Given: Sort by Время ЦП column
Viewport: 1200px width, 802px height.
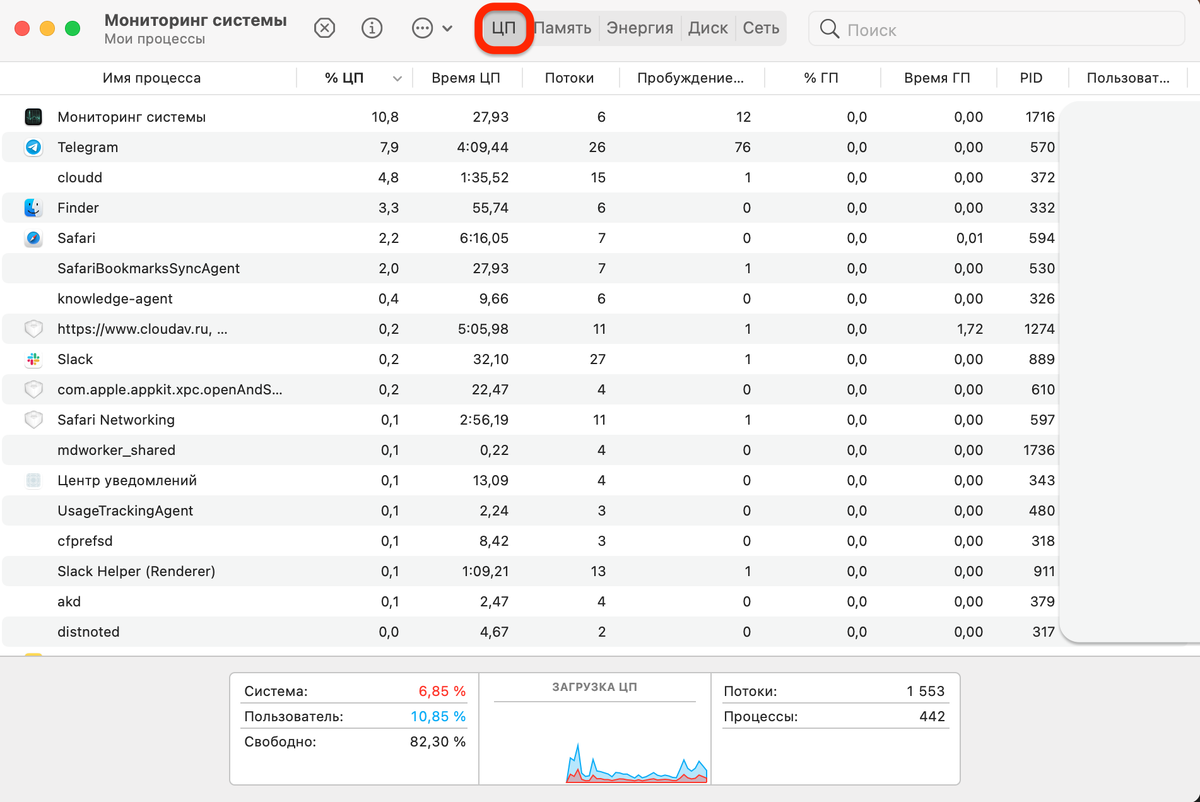Looking at the screenshot, I should [x=465, y=78].
